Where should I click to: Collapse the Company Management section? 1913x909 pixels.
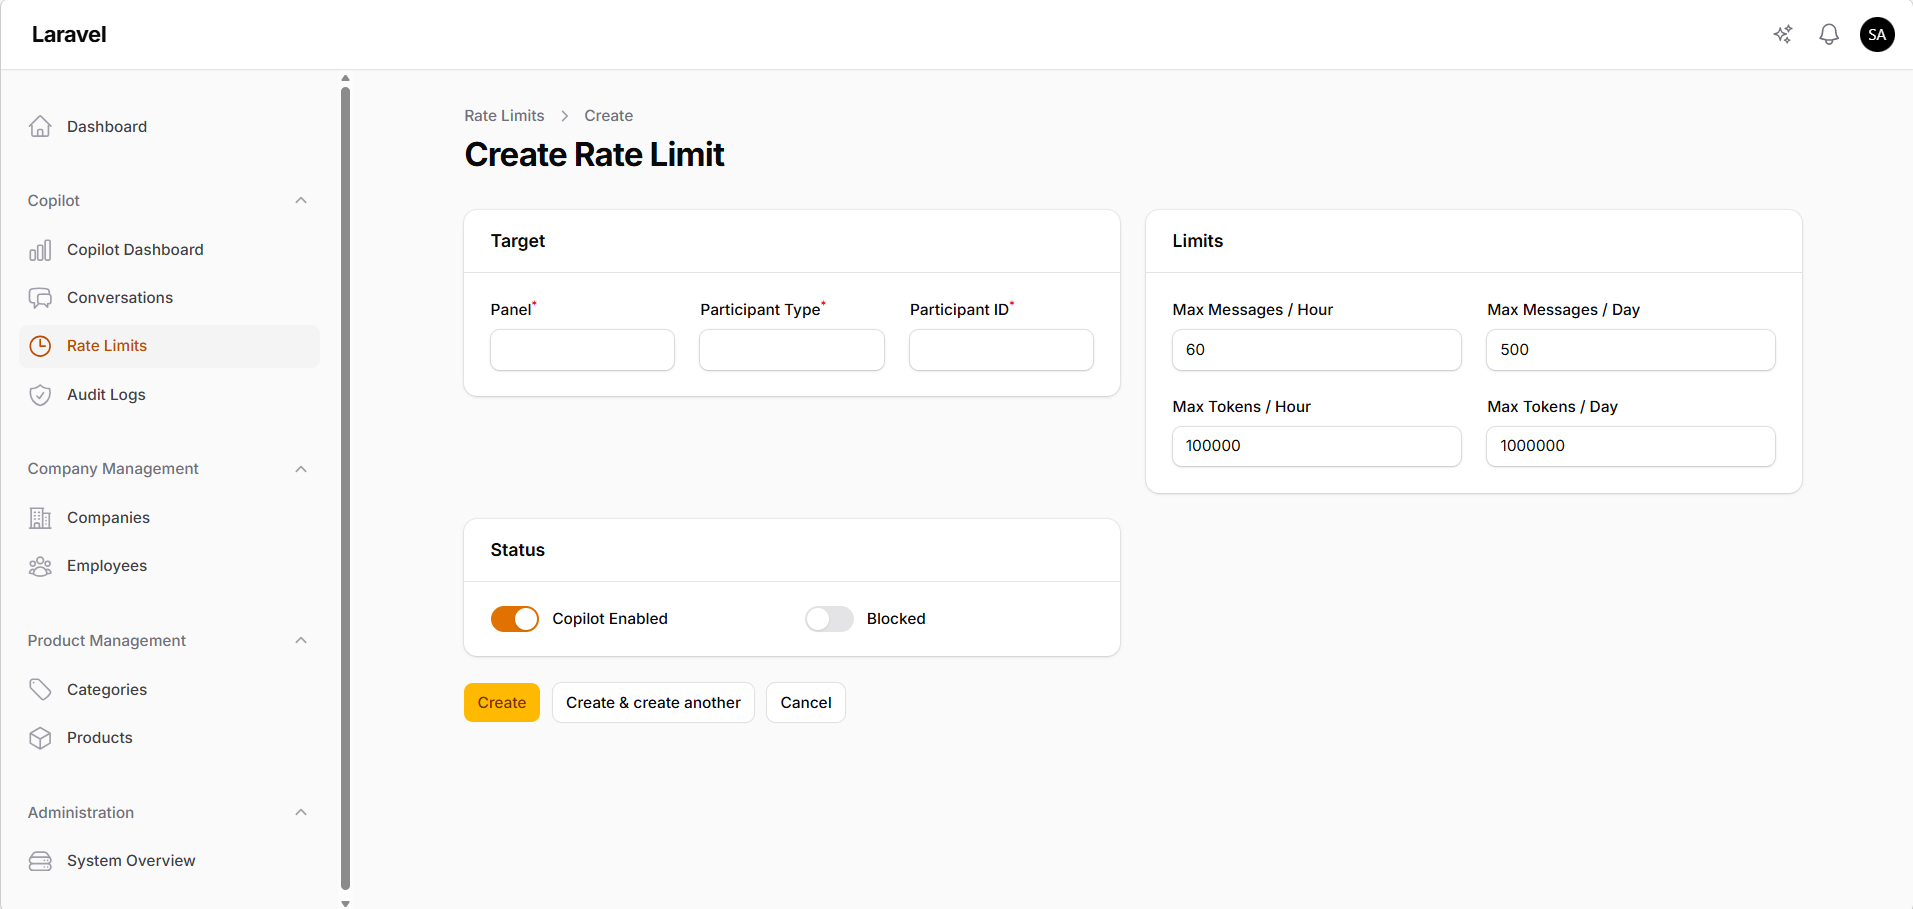301,468
